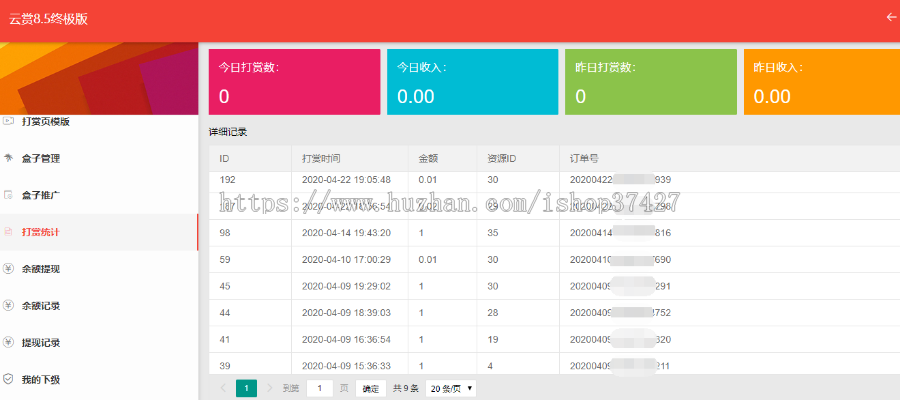Click the 今日打赏数 pink statistics card
The image size is (900, 400).
294,82
